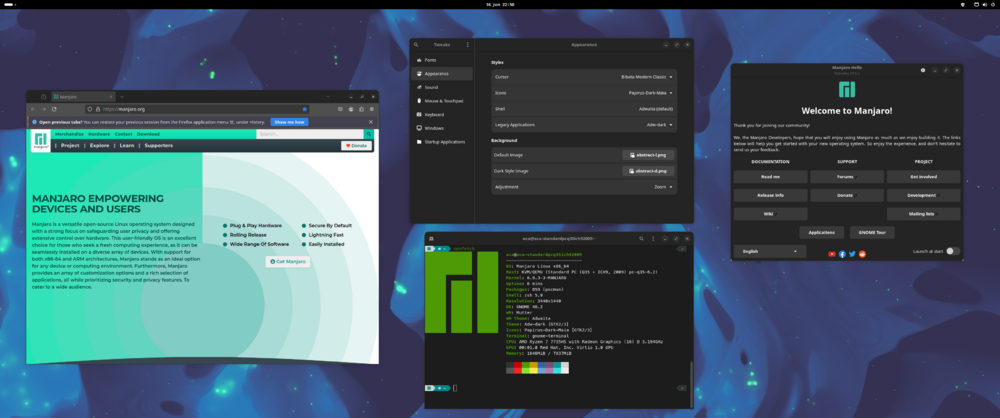Viewport: 1000px width, 418px height.
Task: Open the Legacy Applications dropdown Adw-dark
Action: click(x=659, y=125)
